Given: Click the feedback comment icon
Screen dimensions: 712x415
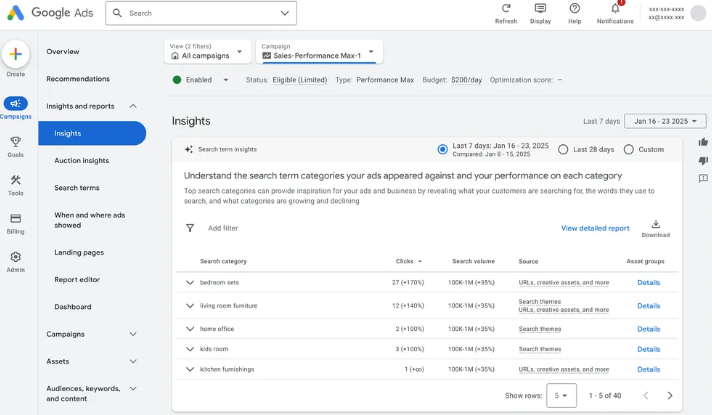Looking at the screenshot, I should pos(703,178).
